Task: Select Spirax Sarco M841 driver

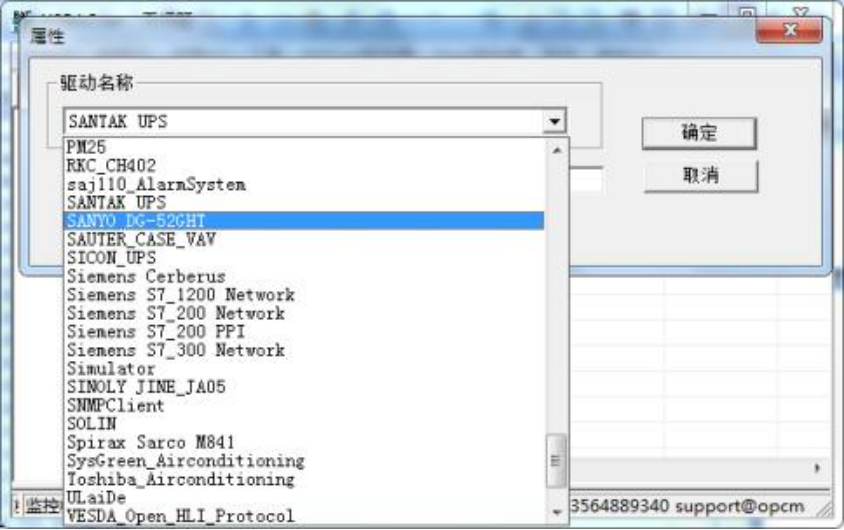Action: (x=304, y=442)
